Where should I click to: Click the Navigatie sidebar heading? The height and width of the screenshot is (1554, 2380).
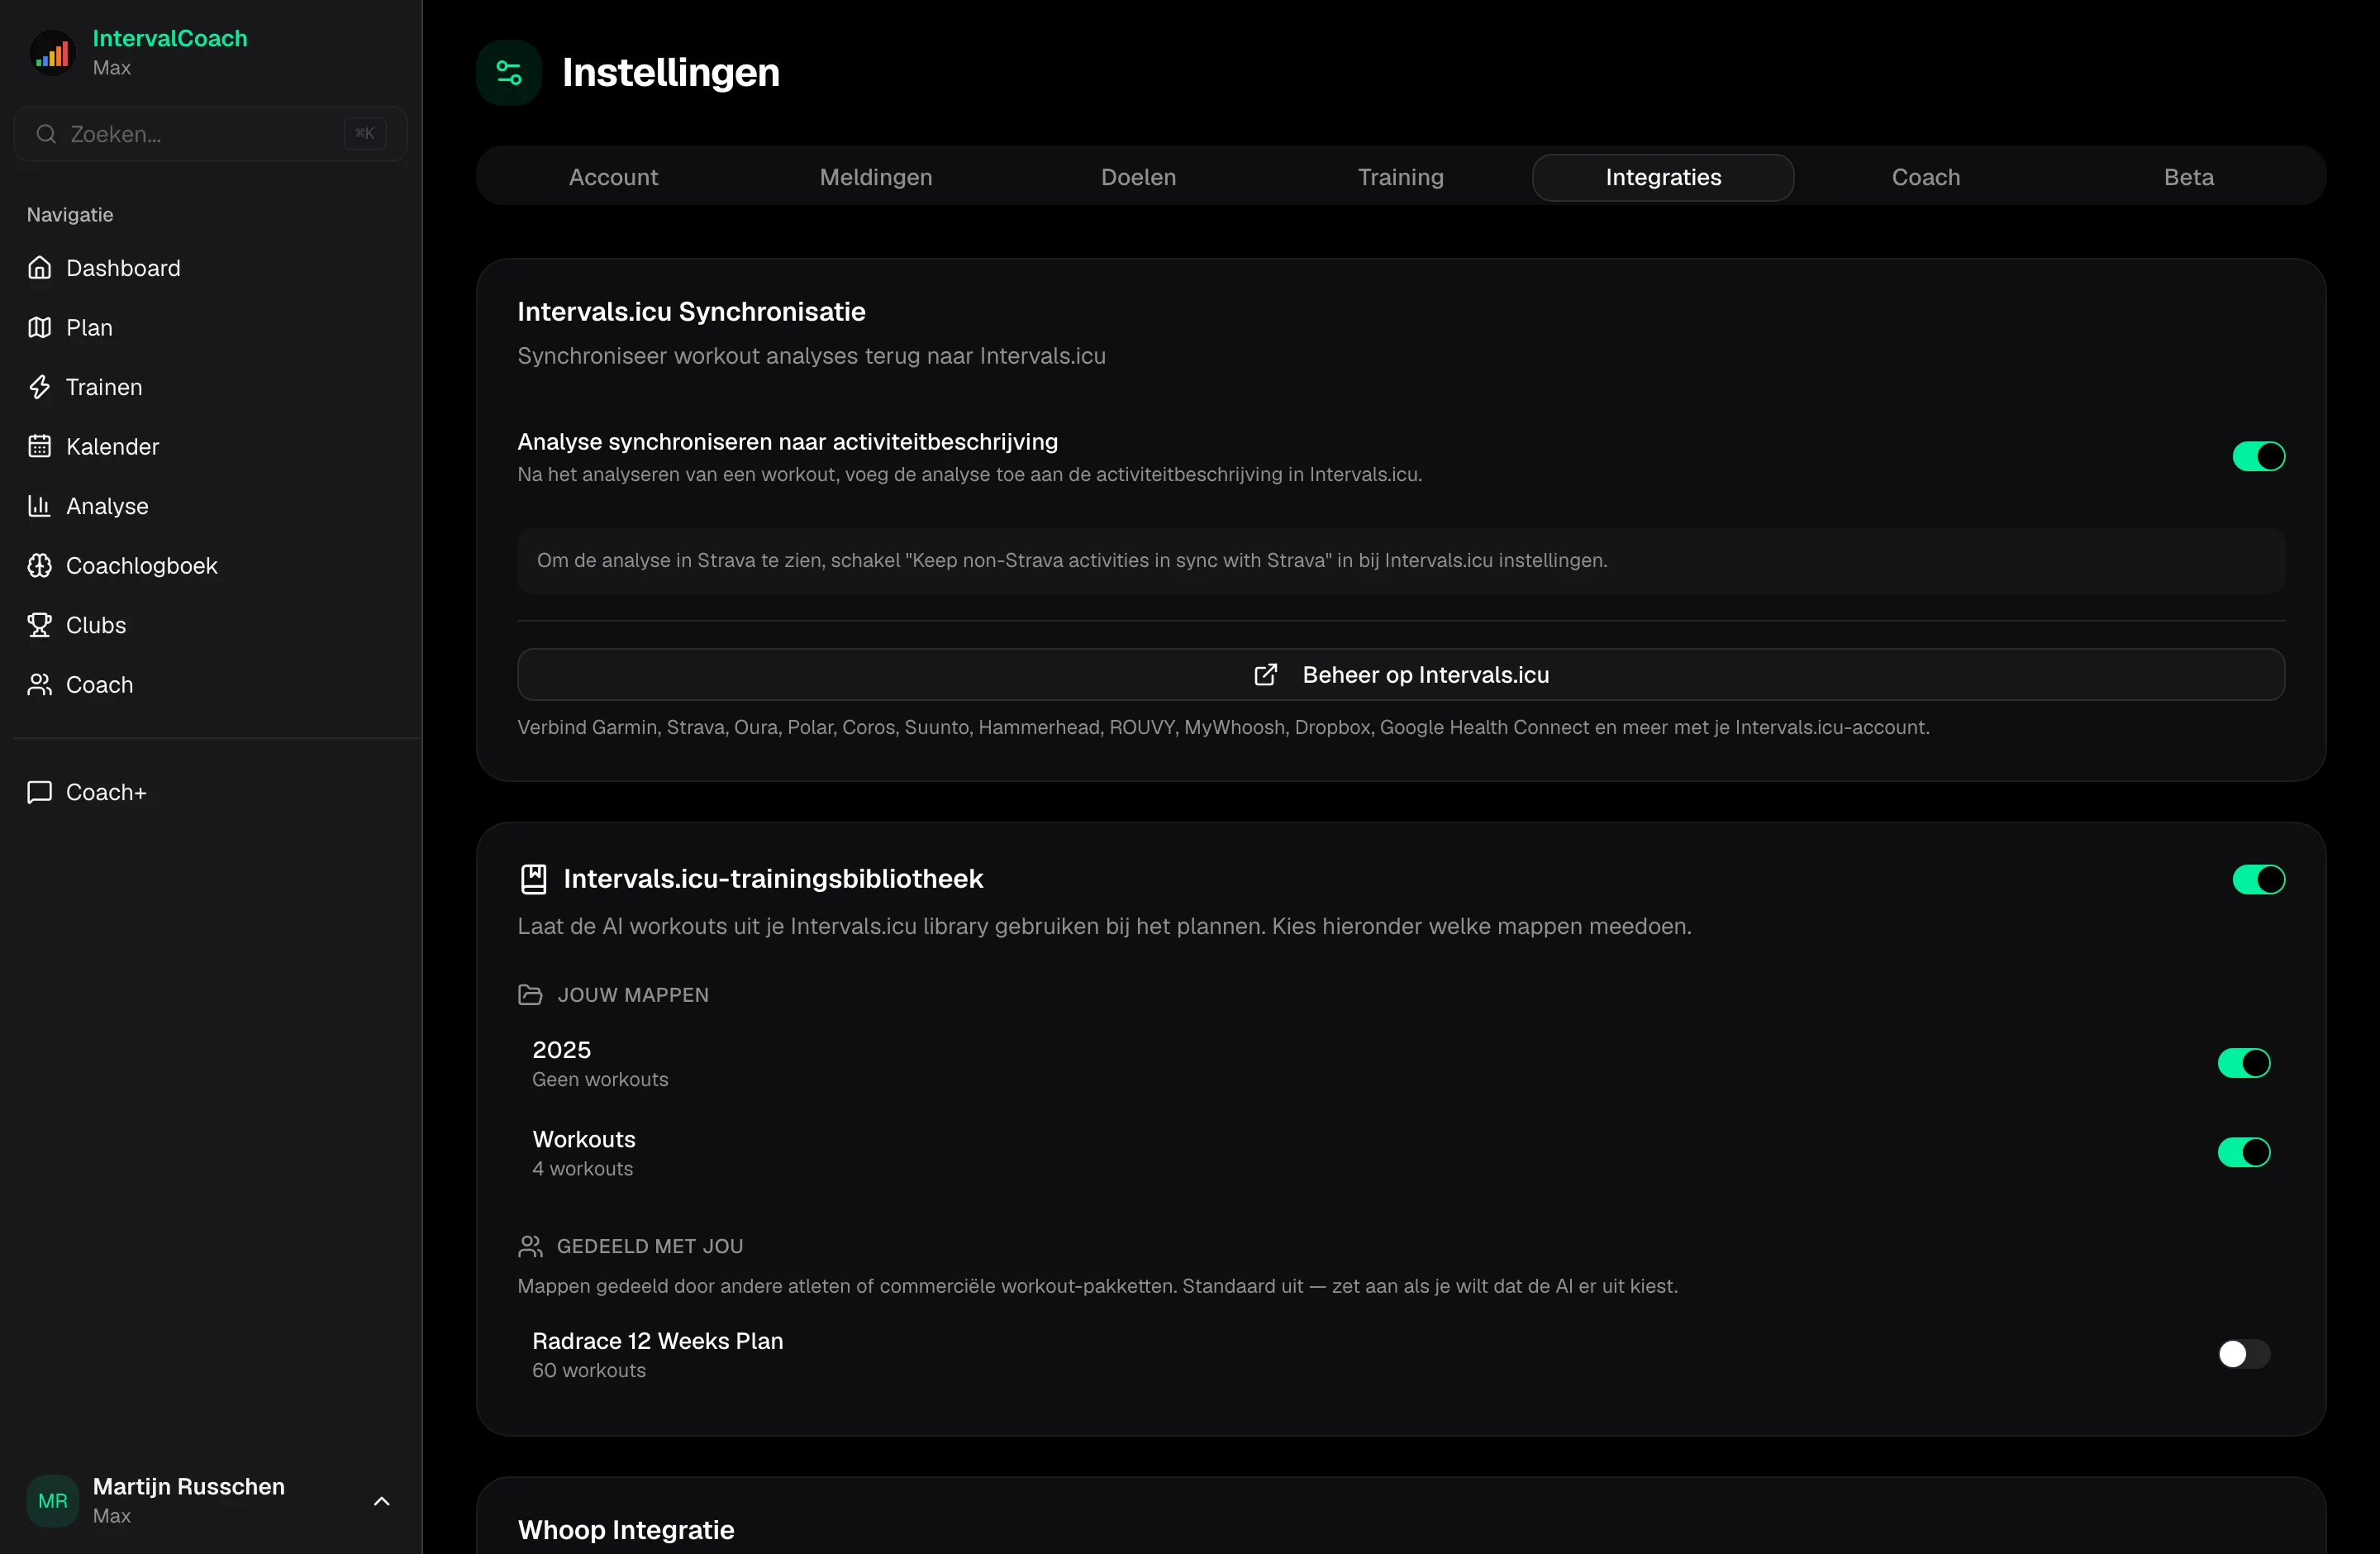70,215
